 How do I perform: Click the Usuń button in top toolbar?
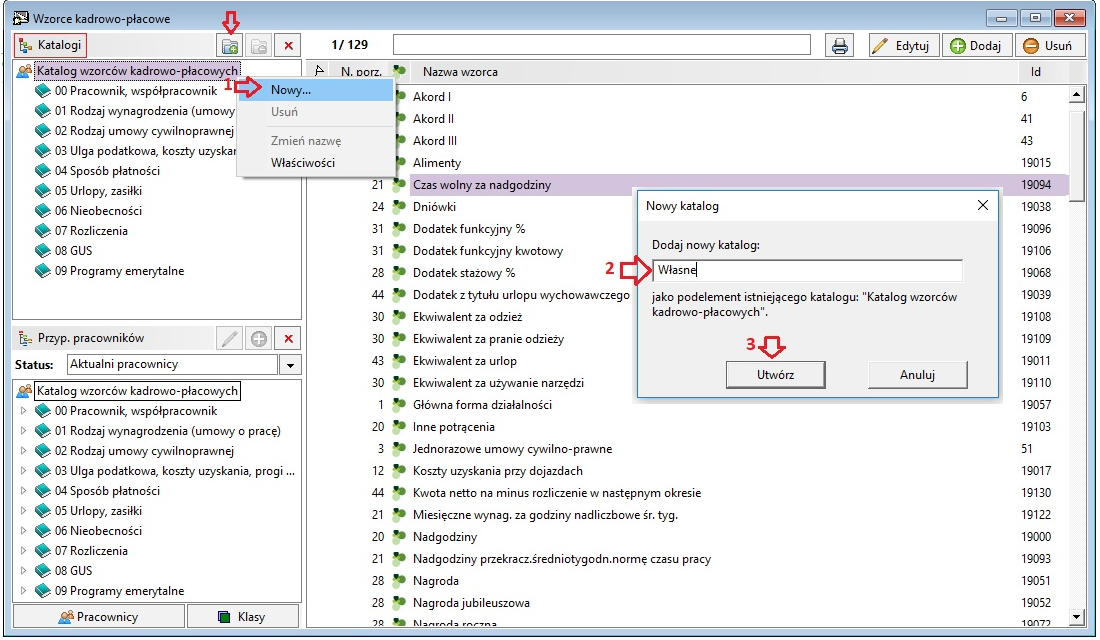[x=1049, y=46]
